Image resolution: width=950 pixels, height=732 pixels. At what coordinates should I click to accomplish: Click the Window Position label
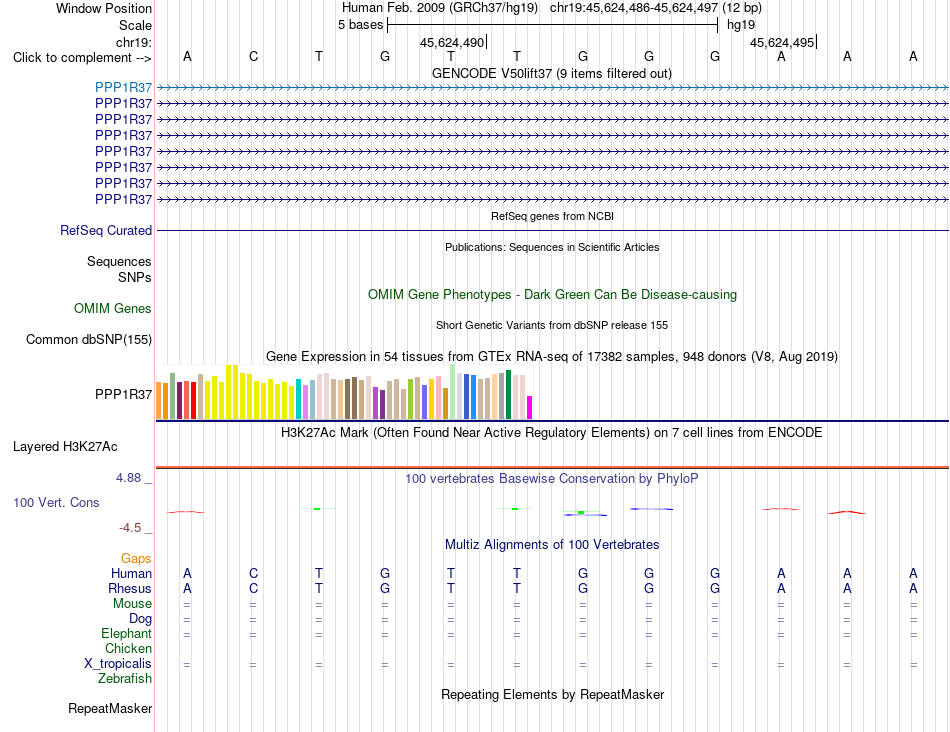tap(104, 8)
